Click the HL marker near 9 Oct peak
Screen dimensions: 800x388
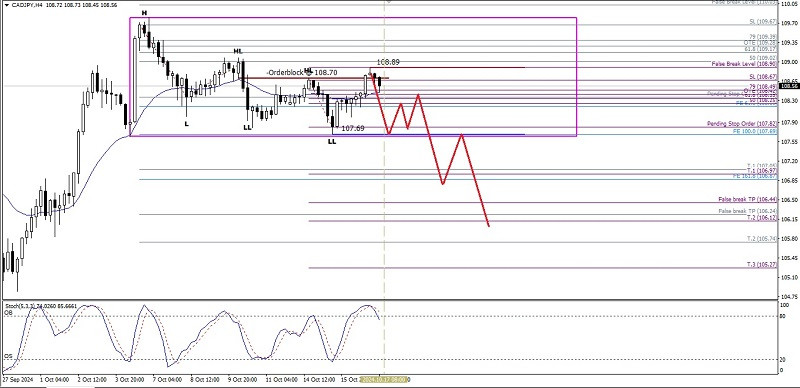point(238,51)
